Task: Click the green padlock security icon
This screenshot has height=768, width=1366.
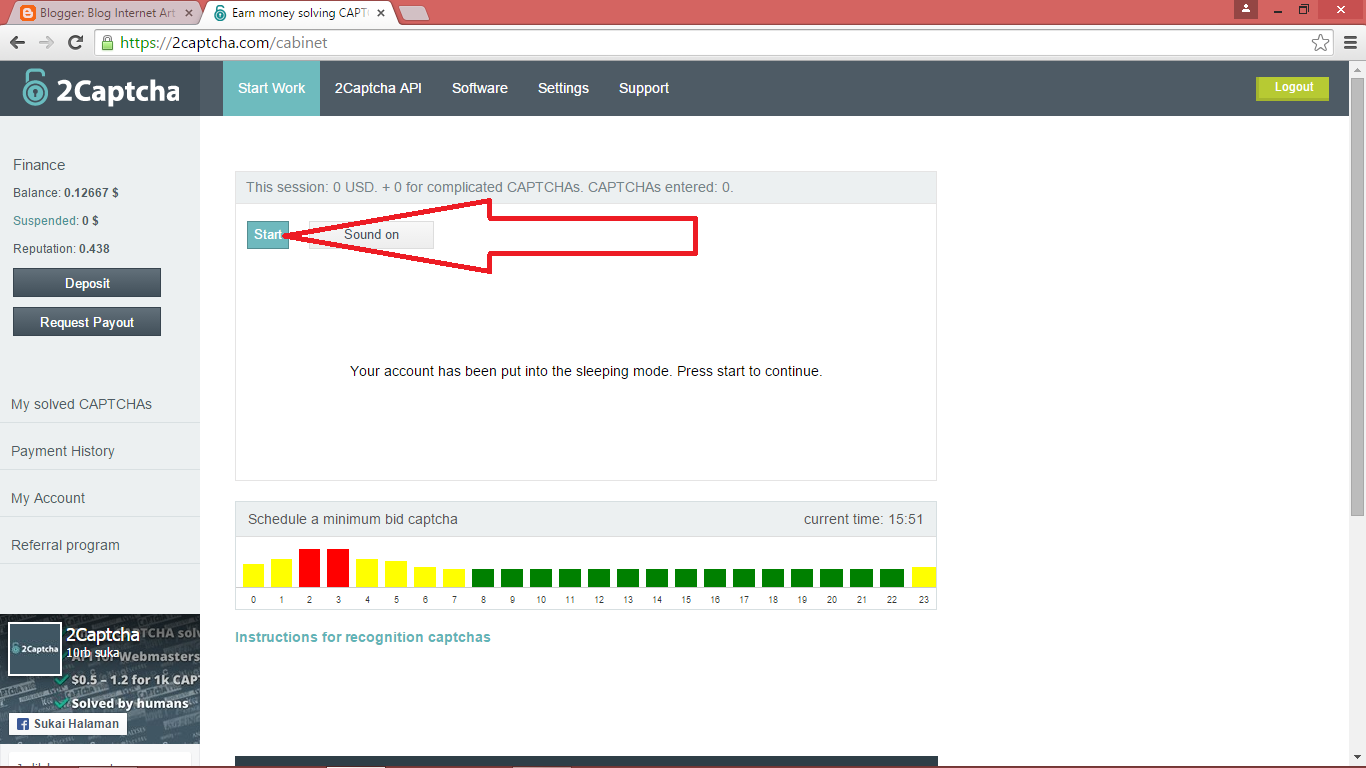Action: [x=108, y=43]
